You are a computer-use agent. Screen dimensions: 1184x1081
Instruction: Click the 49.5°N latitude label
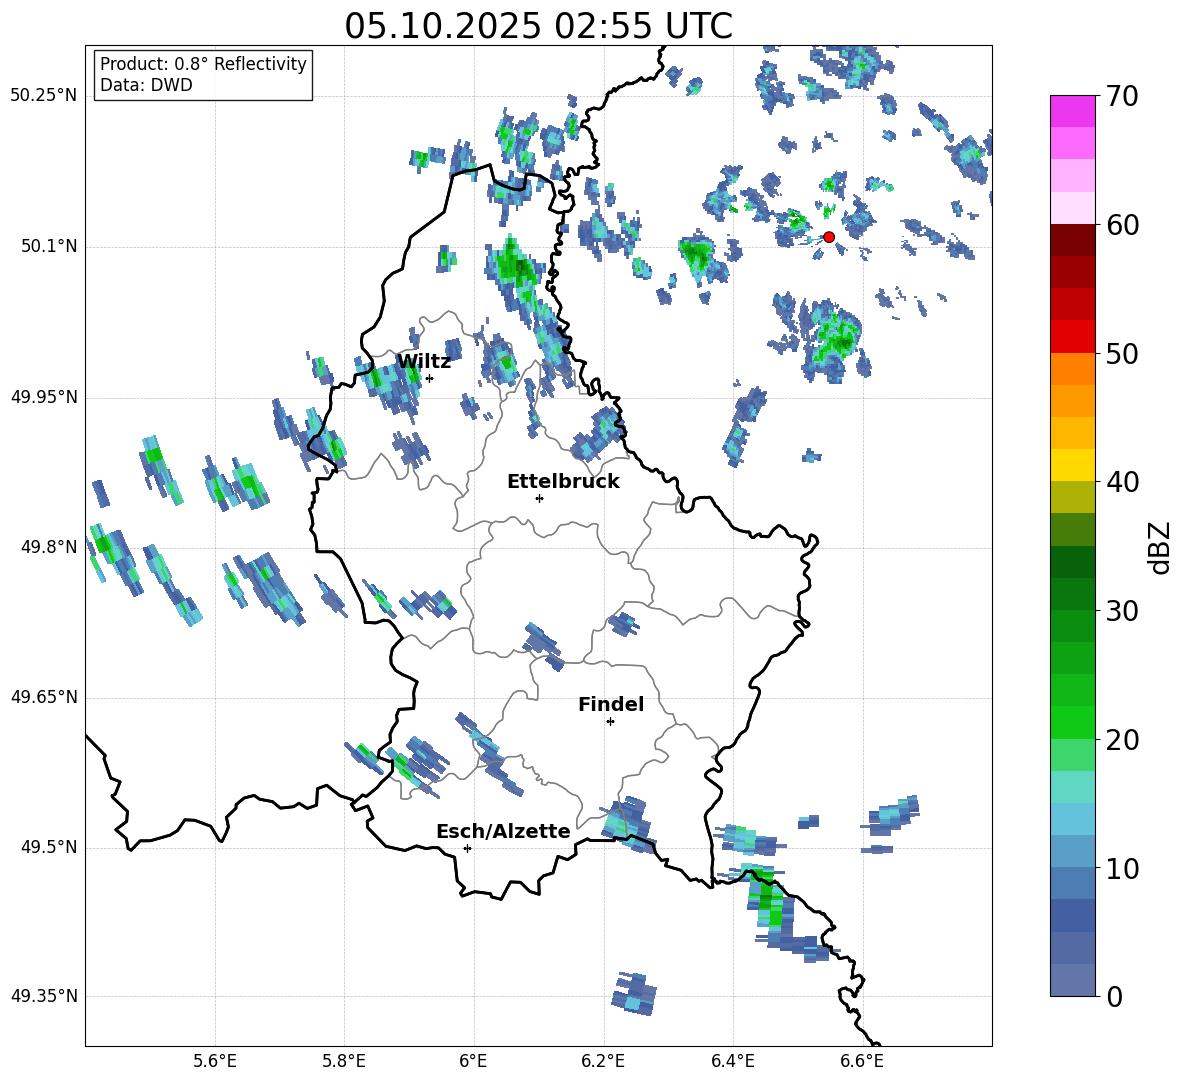click(49, 847)
